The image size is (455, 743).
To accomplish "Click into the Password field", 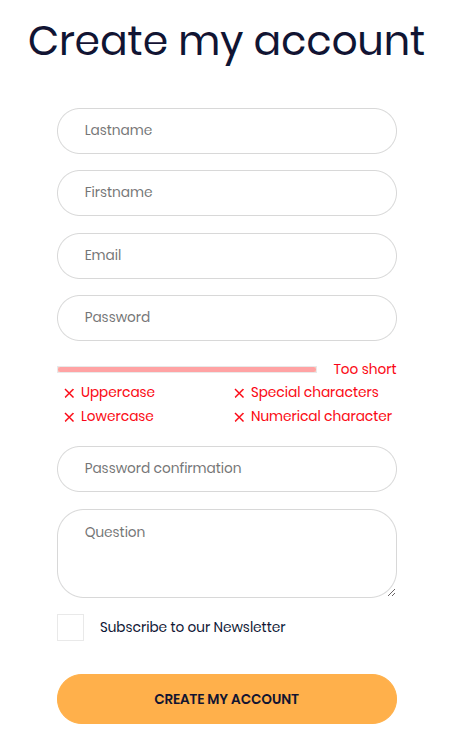I will click(x=227, y=318).
